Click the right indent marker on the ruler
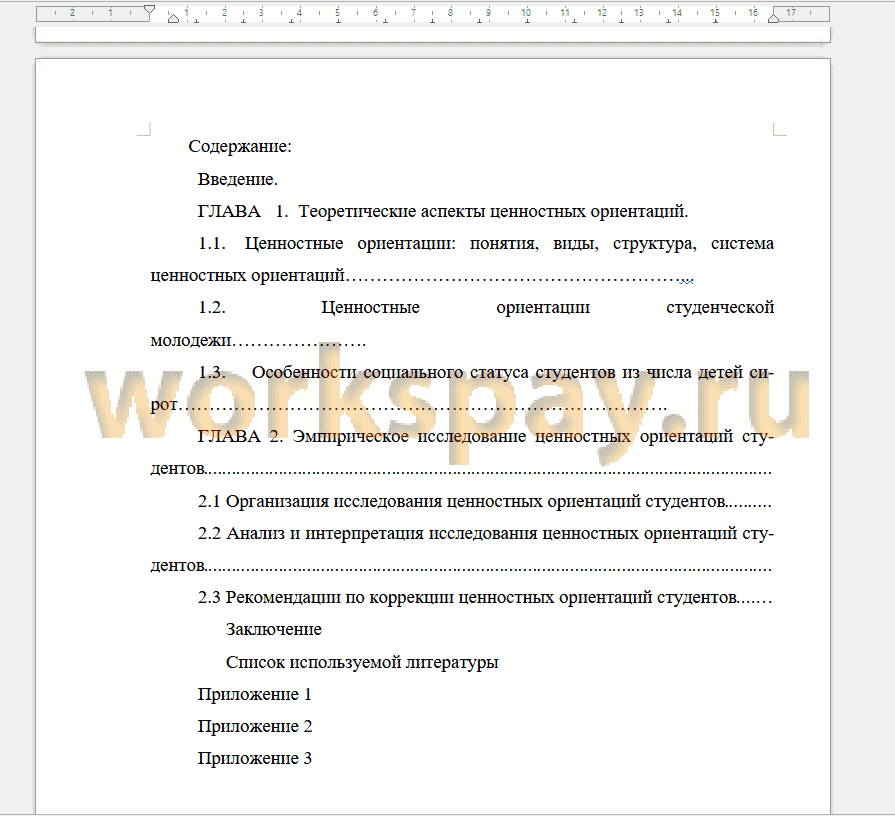 pyautogui.click(x=773, y=18)
